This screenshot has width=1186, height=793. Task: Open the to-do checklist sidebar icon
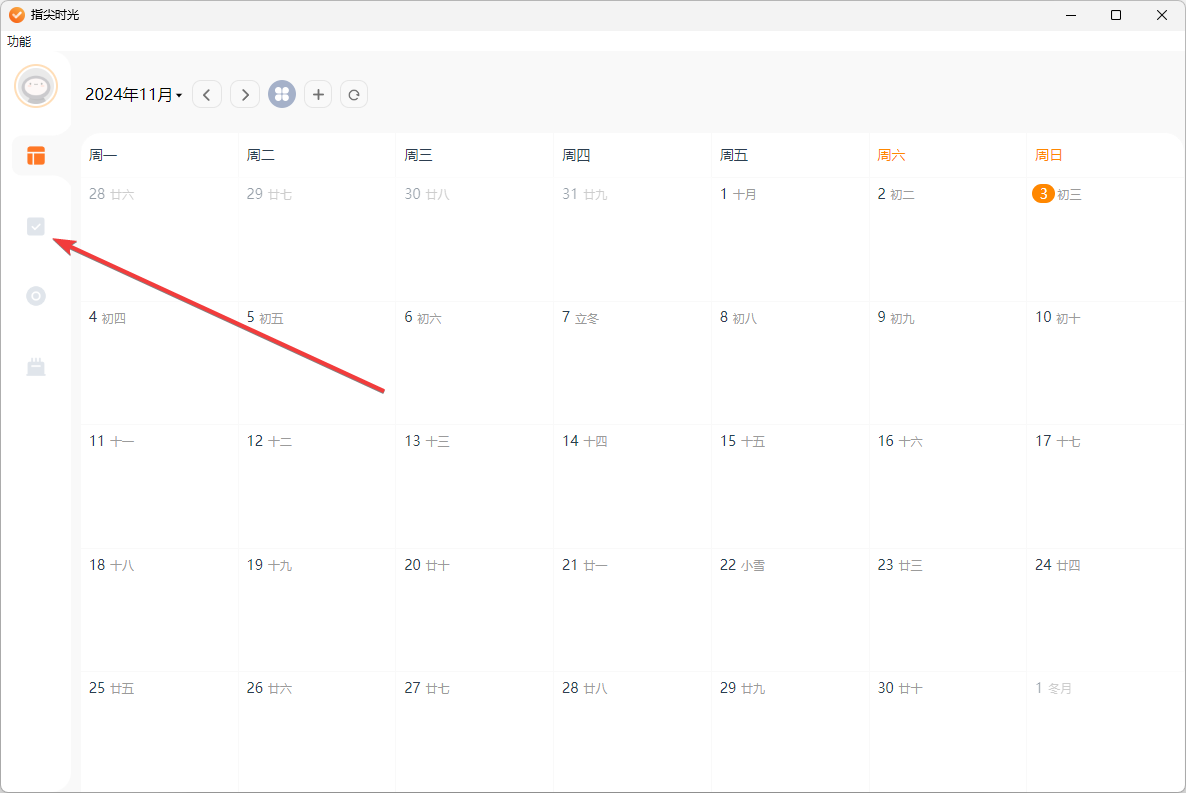coord(36,226)
